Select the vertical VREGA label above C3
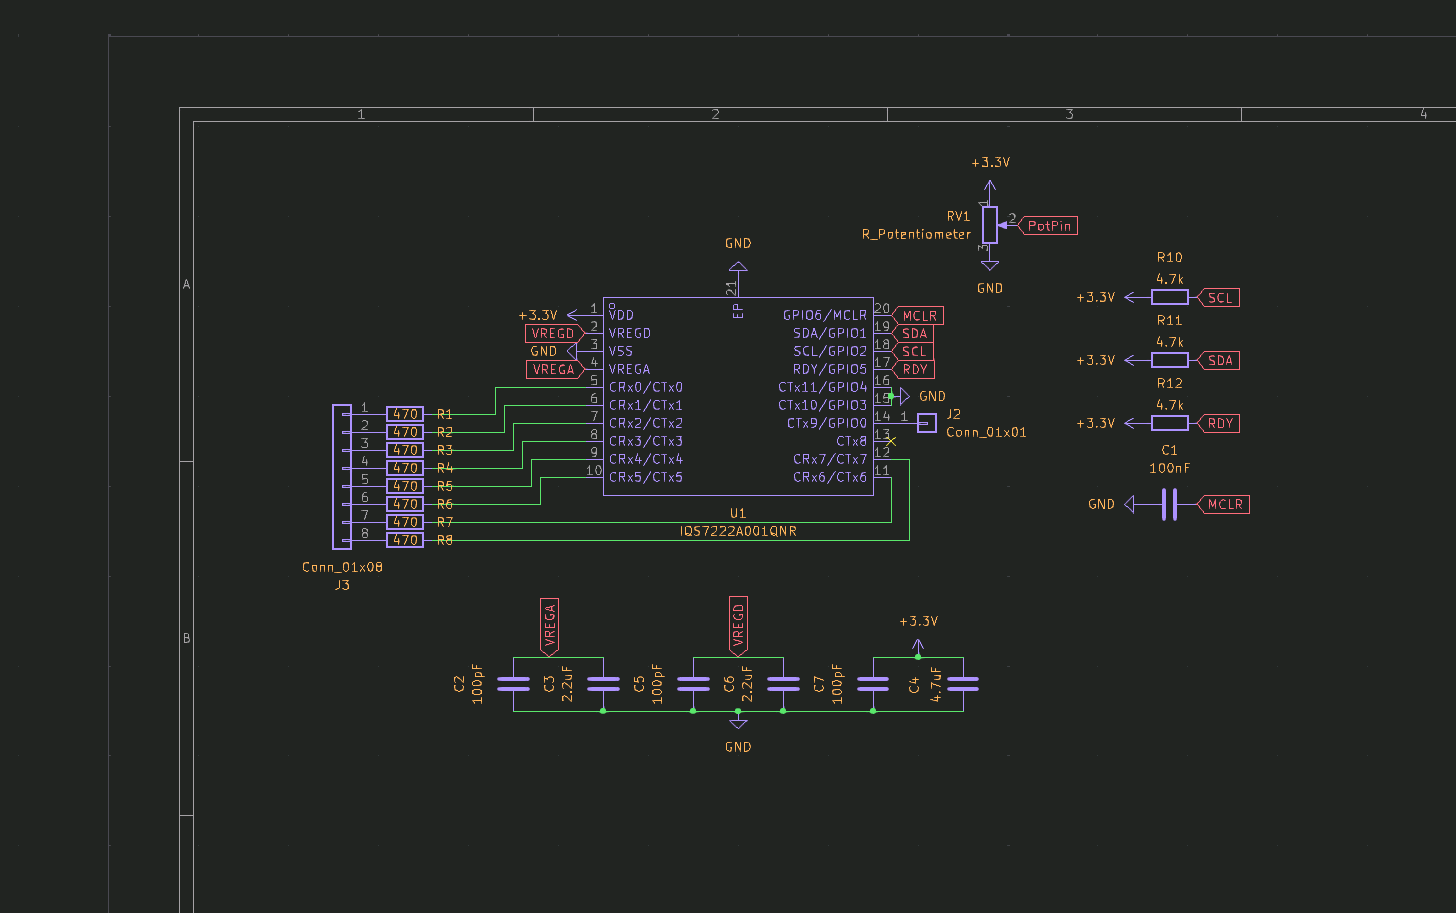Screen dimensions: 1456x913 coord(549,626)
